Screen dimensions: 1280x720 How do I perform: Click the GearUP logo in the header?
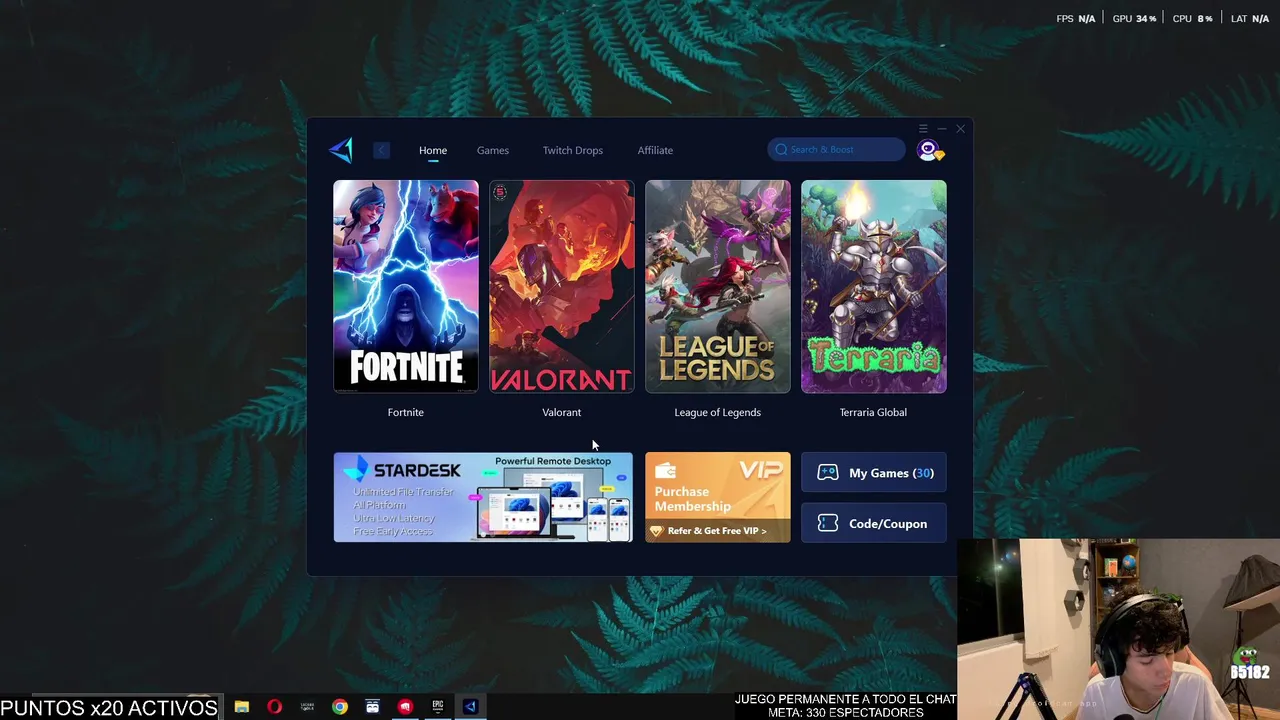pos(341,150)
